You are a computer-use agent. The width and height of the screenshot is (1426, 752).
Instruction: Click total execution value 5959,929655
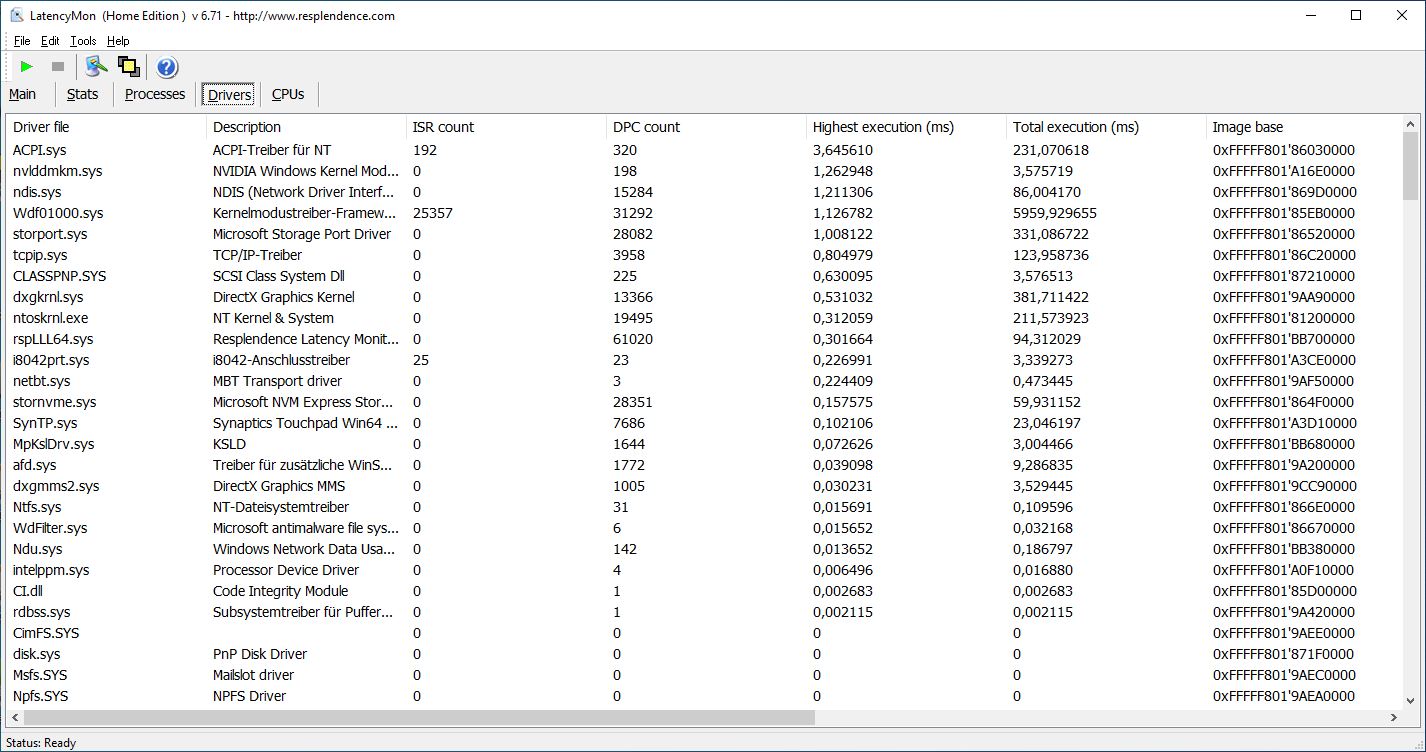click(x=1055, y=213)
